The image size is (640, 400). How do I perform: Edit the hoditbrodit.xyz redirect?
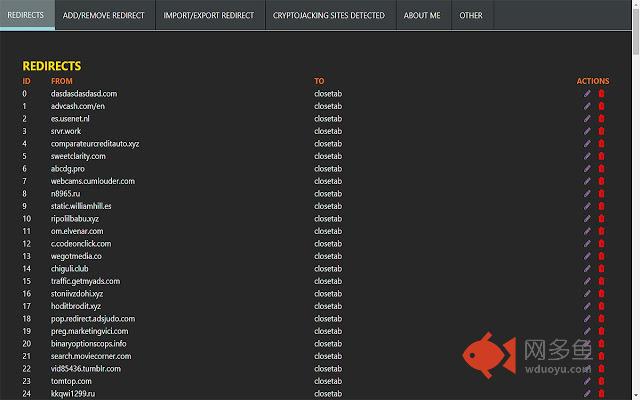(587, 306)
